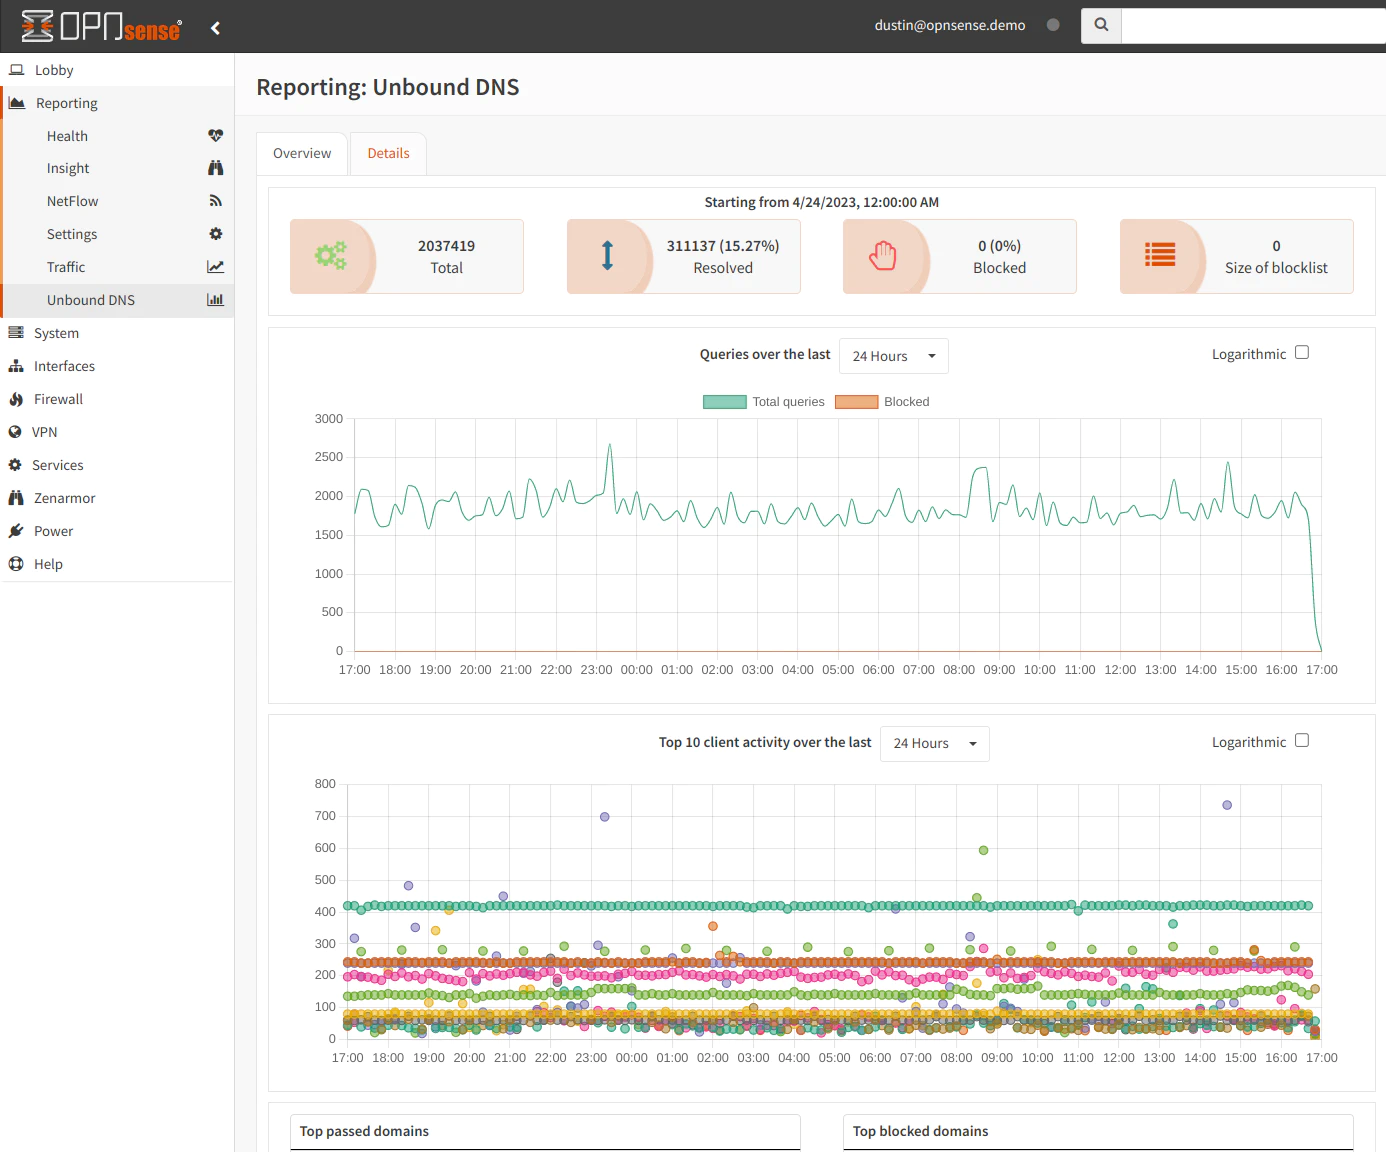Click the Unbound DNS bar chart icon
The width and height of the screenshot is (1386, 1152).
coord(215,300)
